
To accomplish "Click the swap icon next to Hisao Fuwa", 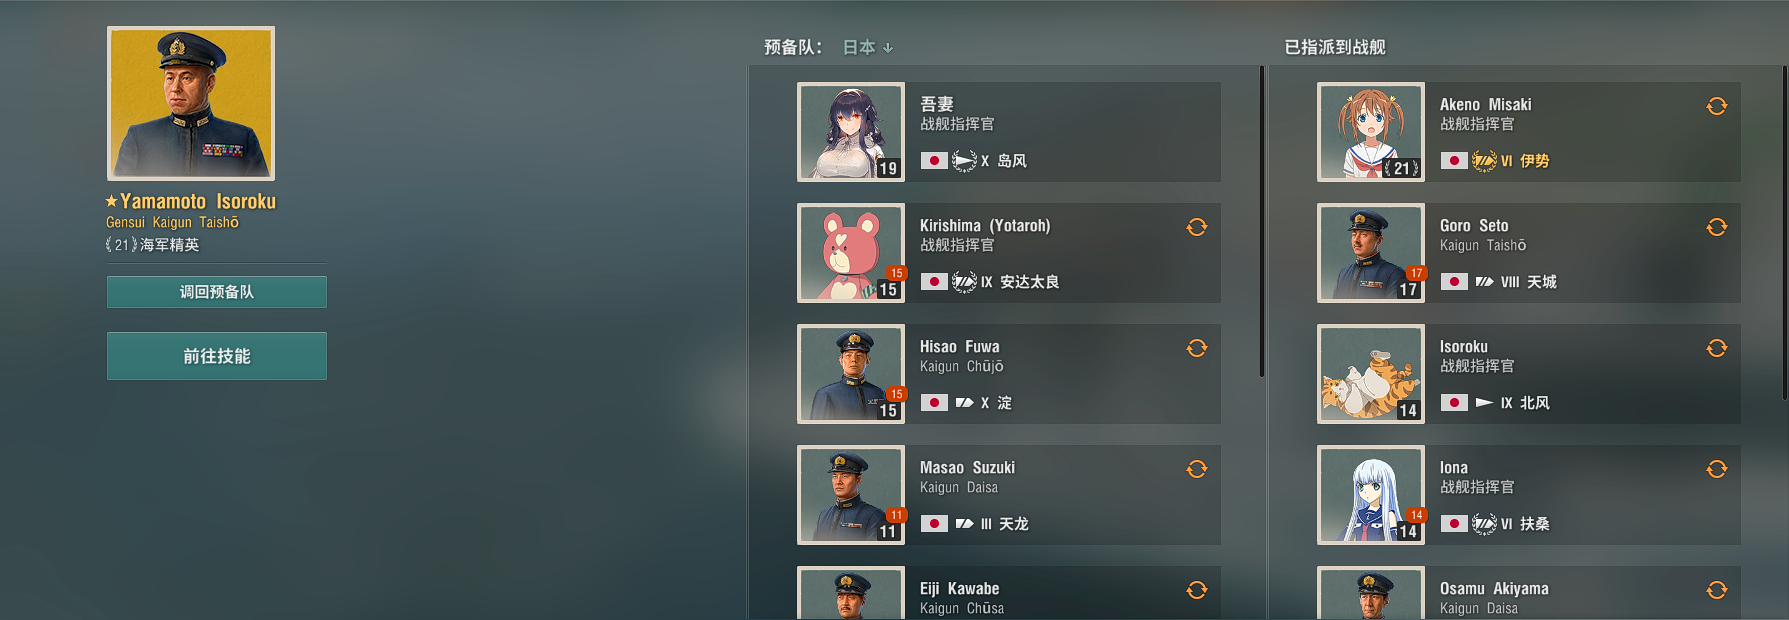I will pos(1196,348).
